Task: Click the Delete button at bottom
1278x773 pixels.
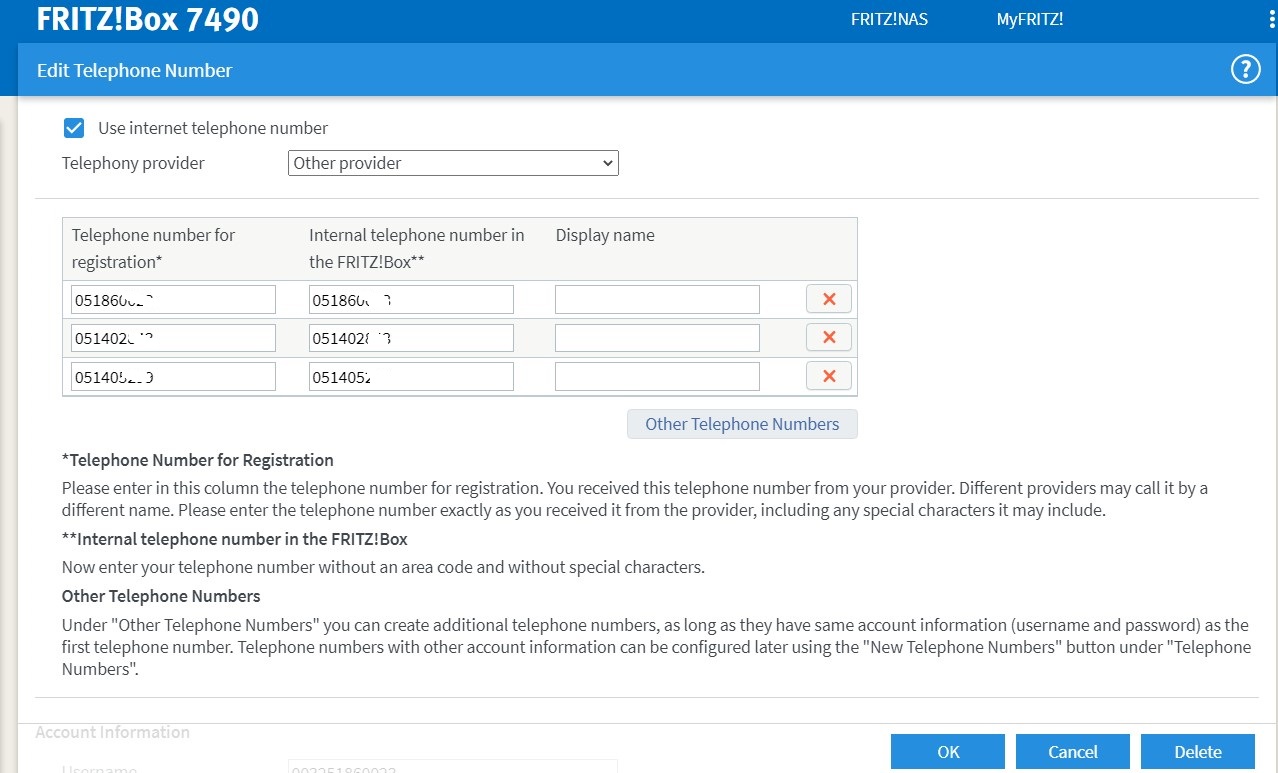Action: point(1197,752)
